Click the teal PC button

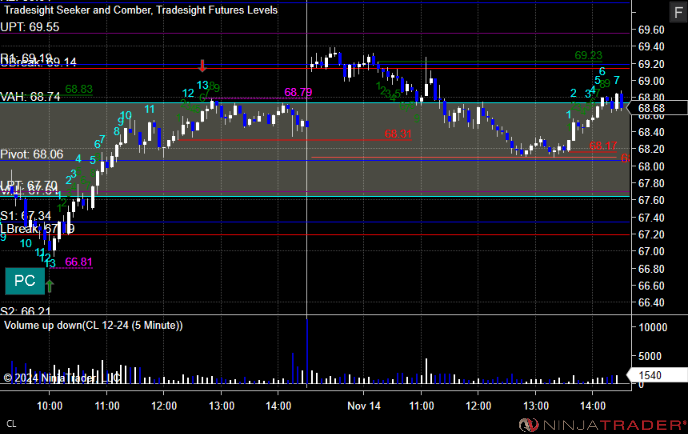click(25, 281)
